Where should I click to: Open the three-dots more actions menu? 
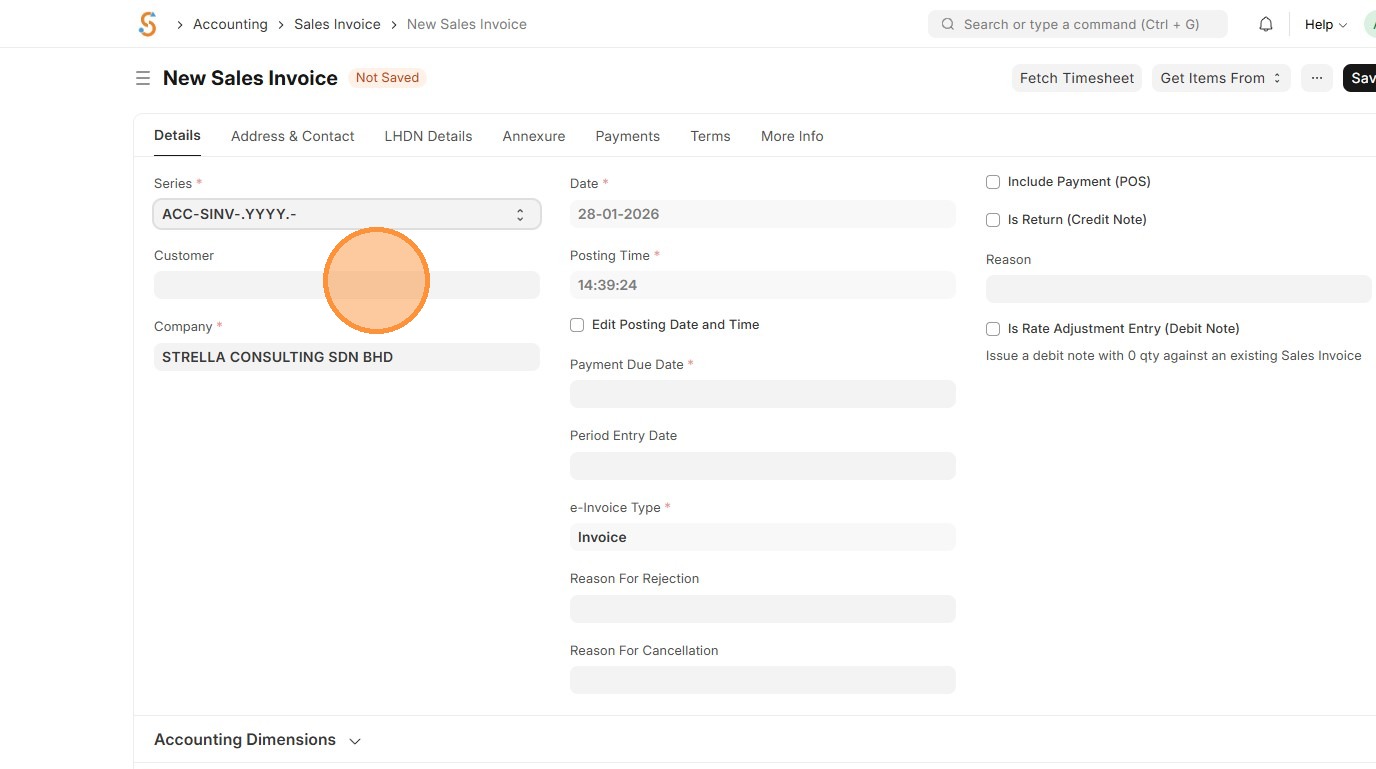[x=1317, y=78]
